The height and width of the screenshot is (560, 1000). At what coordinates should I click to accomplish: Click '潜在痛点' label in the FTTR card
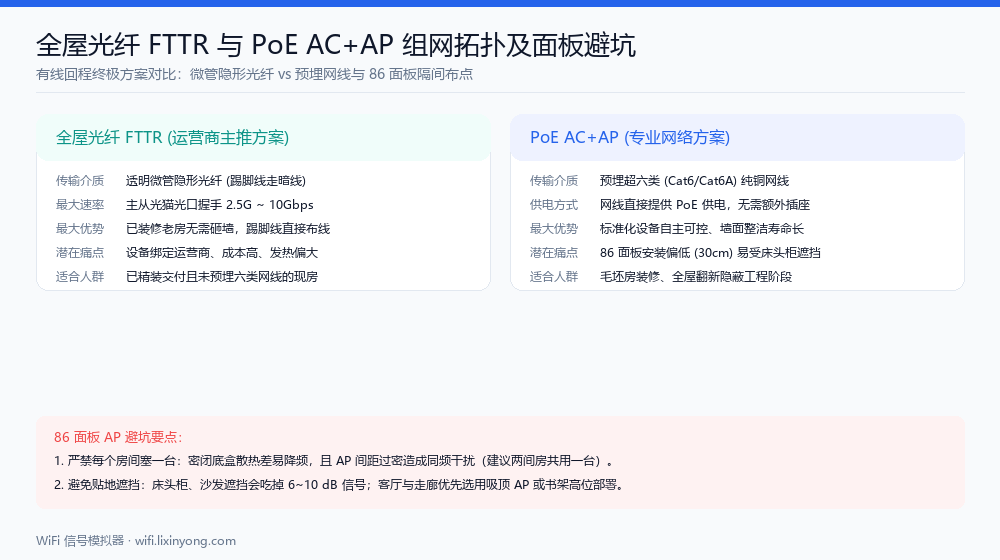[x=80, y=253]
